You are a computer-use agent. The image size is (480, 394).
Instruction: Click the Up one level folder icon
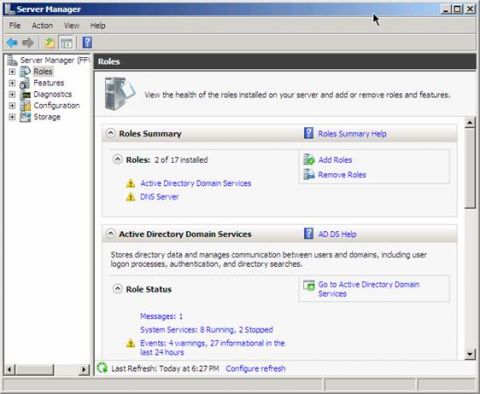(49, 43)
